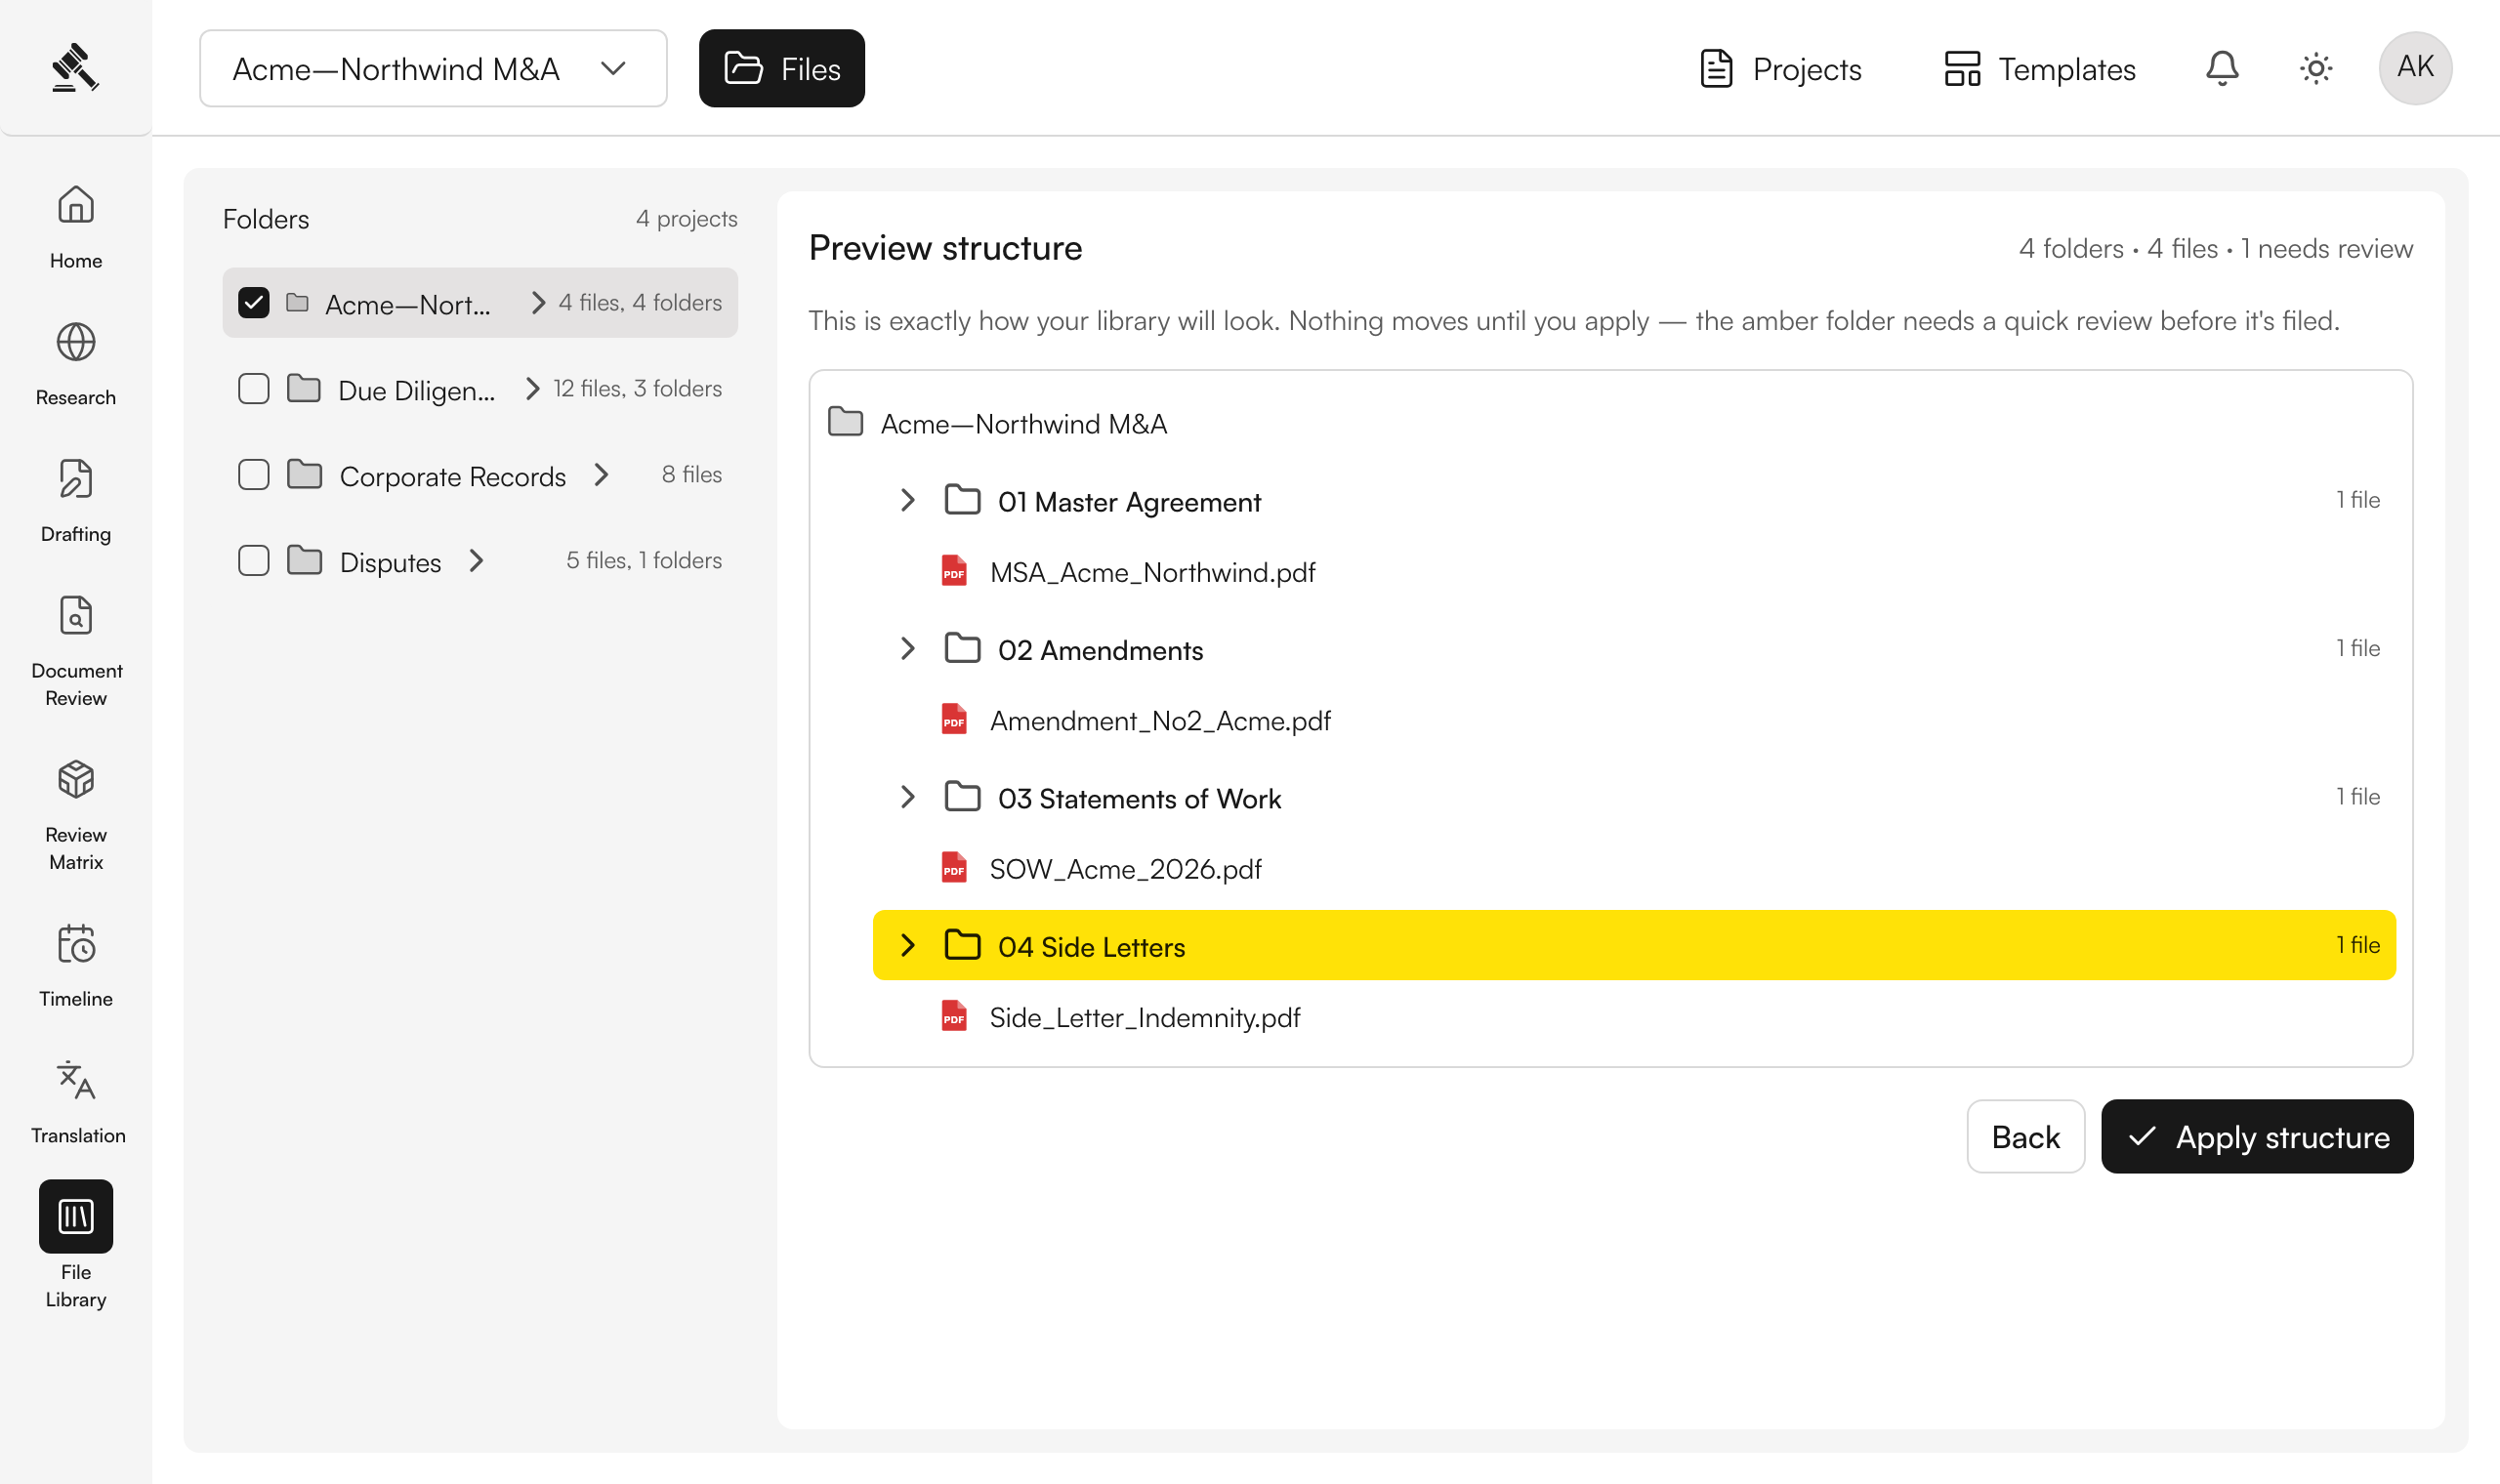Expand the Disputes folder chevron
The image size is (2500, 1484).
tap(477, 560)
